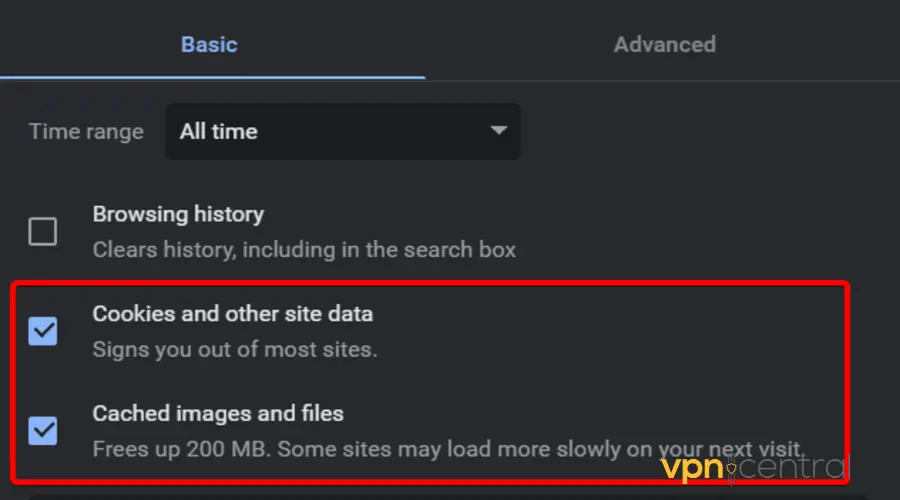Uncheck Cached images and files checkbox

[x=43, y=431]
